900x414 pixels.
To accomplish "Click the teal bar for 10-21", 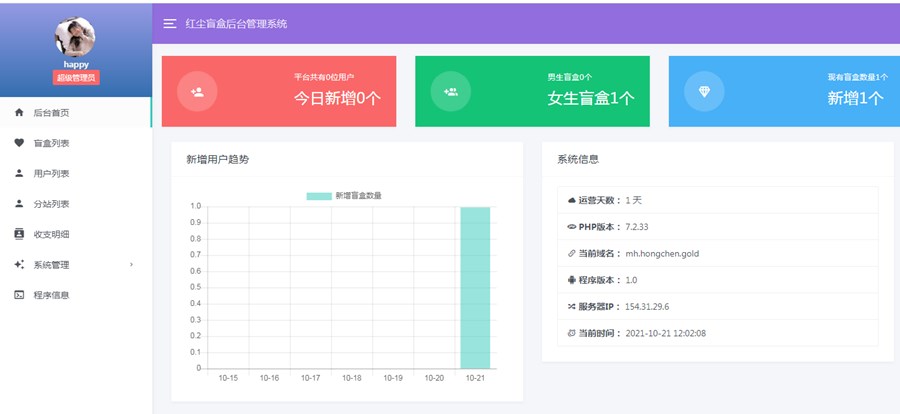I will pyautogui.click(x=475, y=288).
